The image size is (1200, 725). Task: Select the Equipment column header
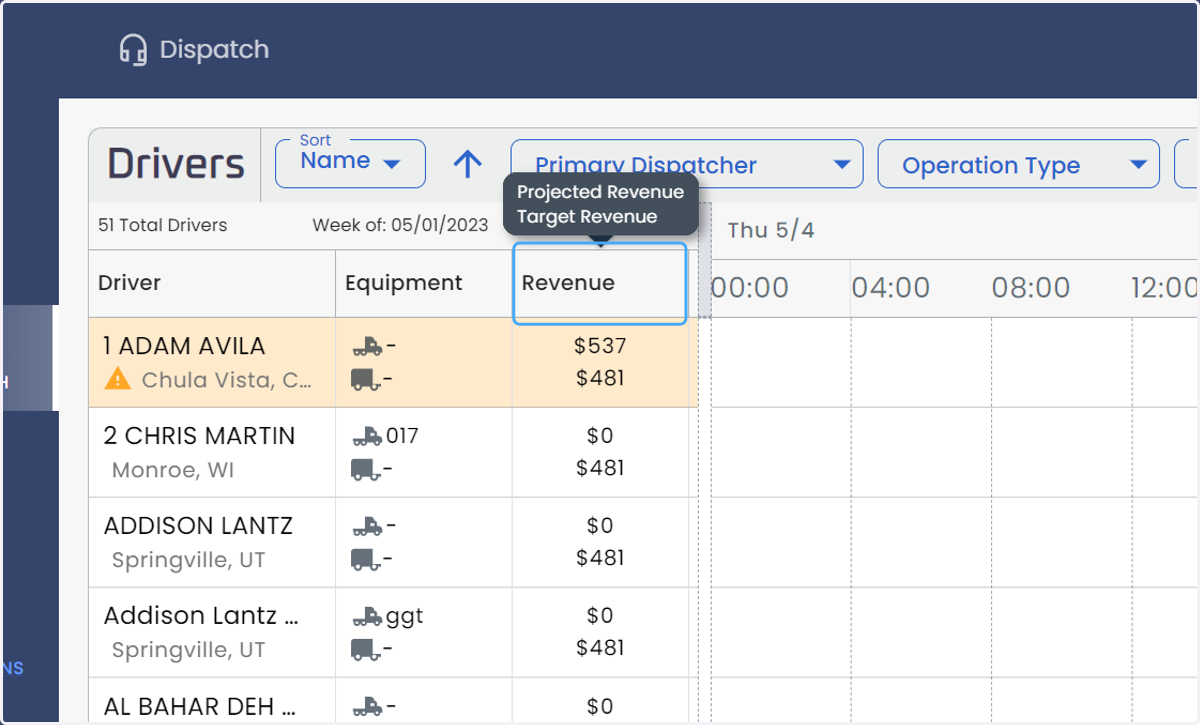[424, 283]
